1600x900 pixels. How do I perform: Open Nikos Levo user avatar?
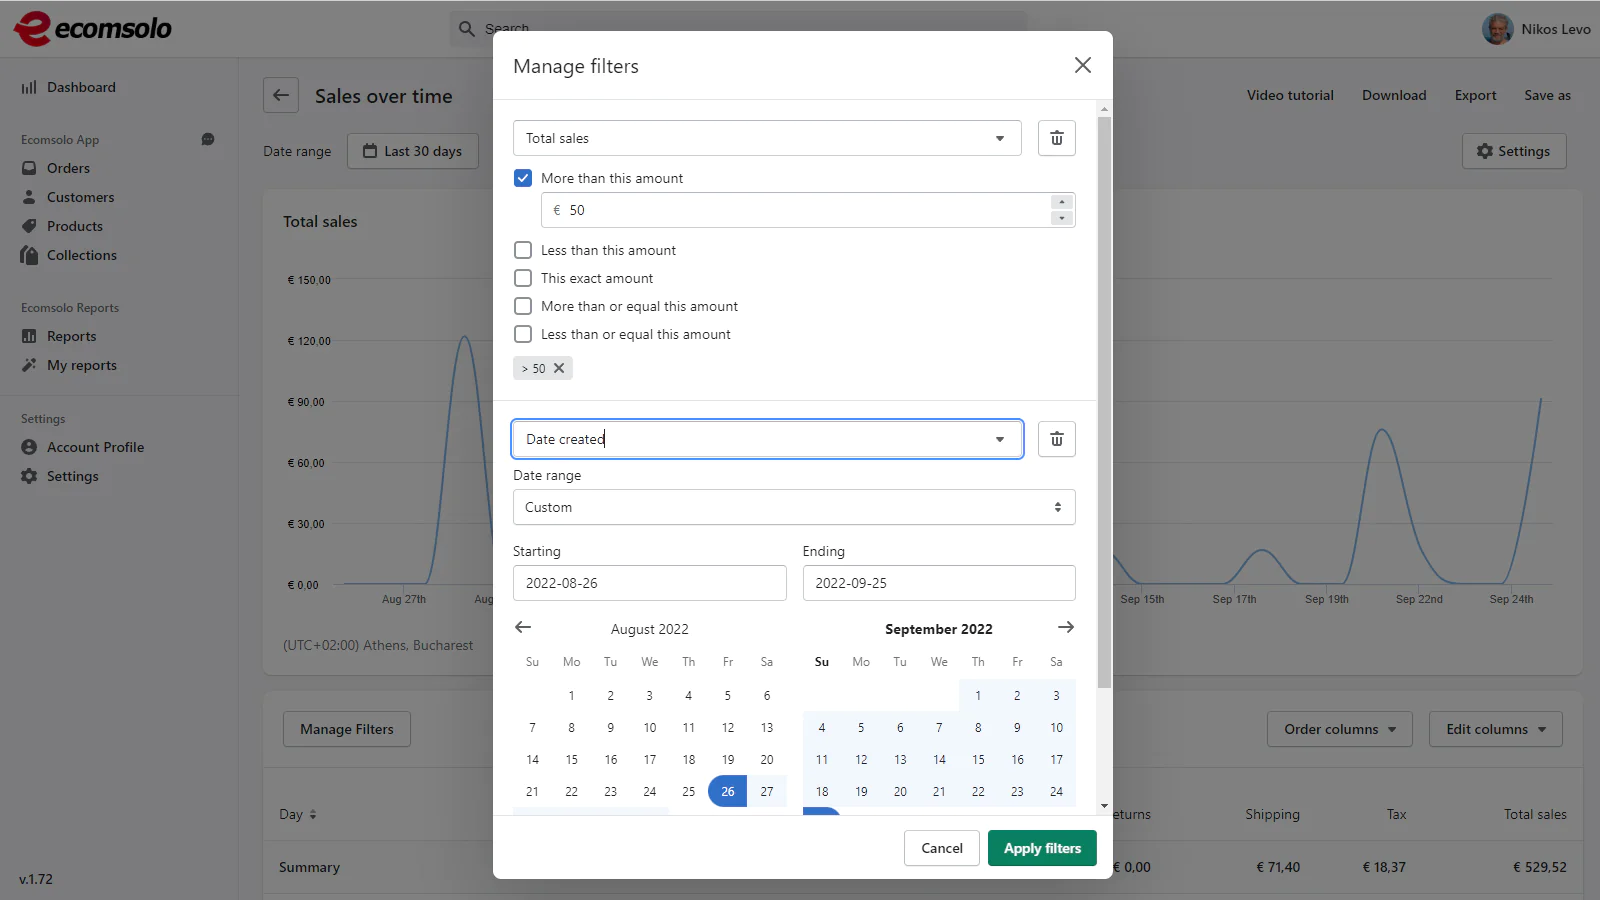click(x=1497, y=29)
